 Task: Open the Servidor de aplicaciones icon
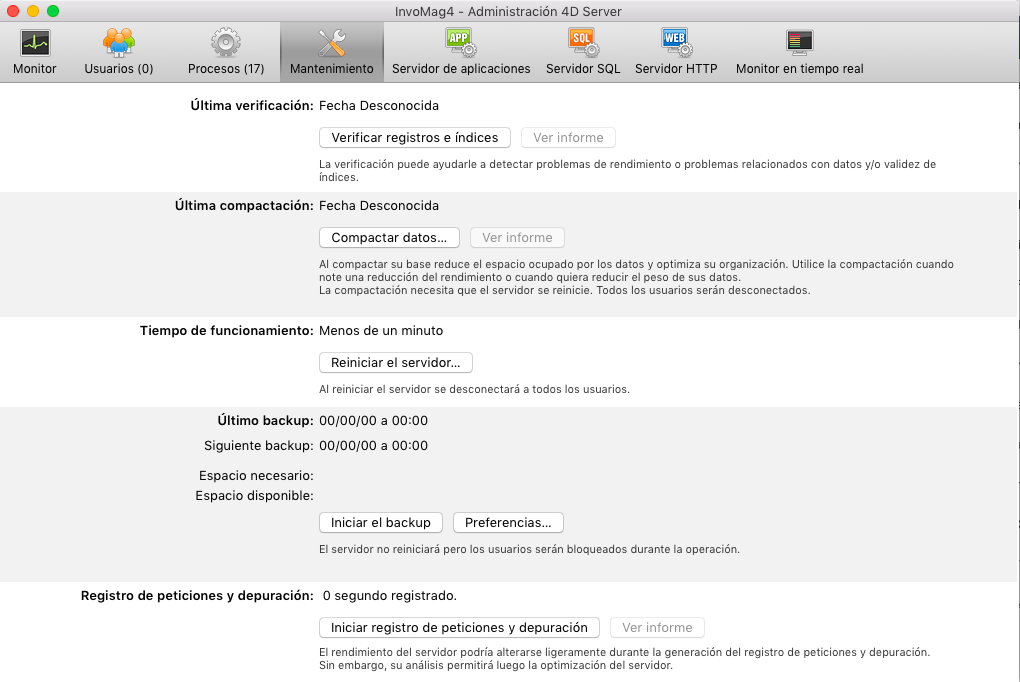coord(461,43)
